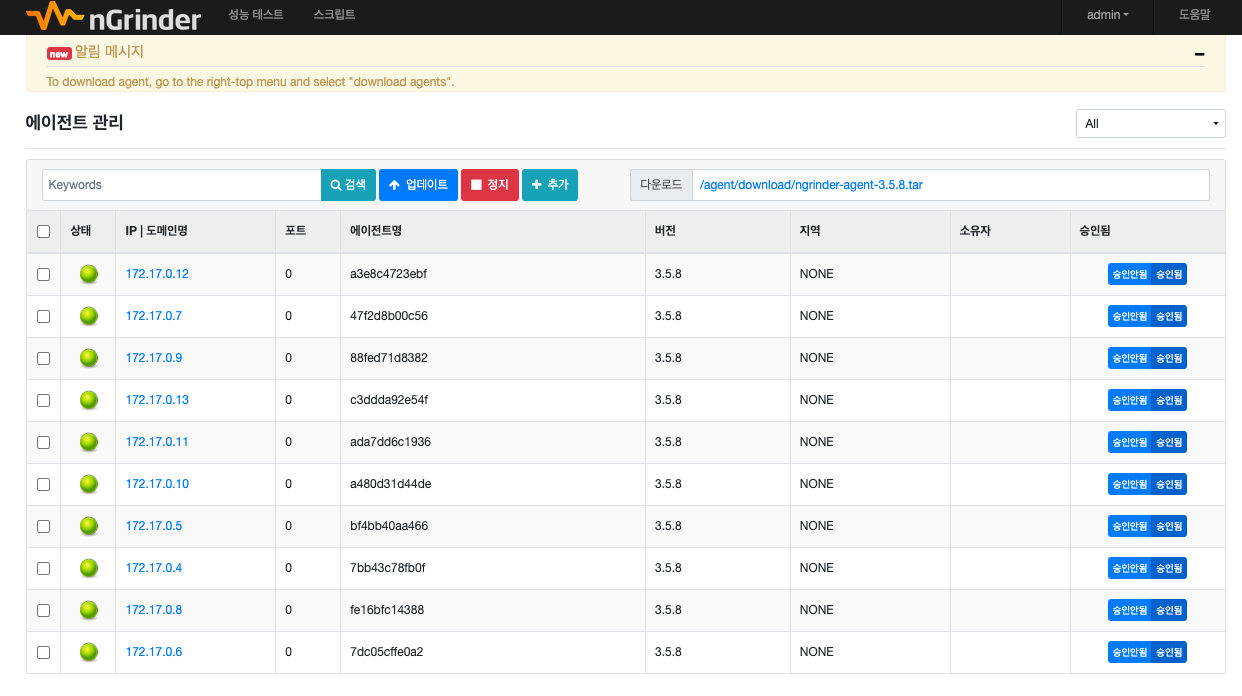Check the box for agent 172.17.0.8
1242x696 pixels.
[43, 610]
